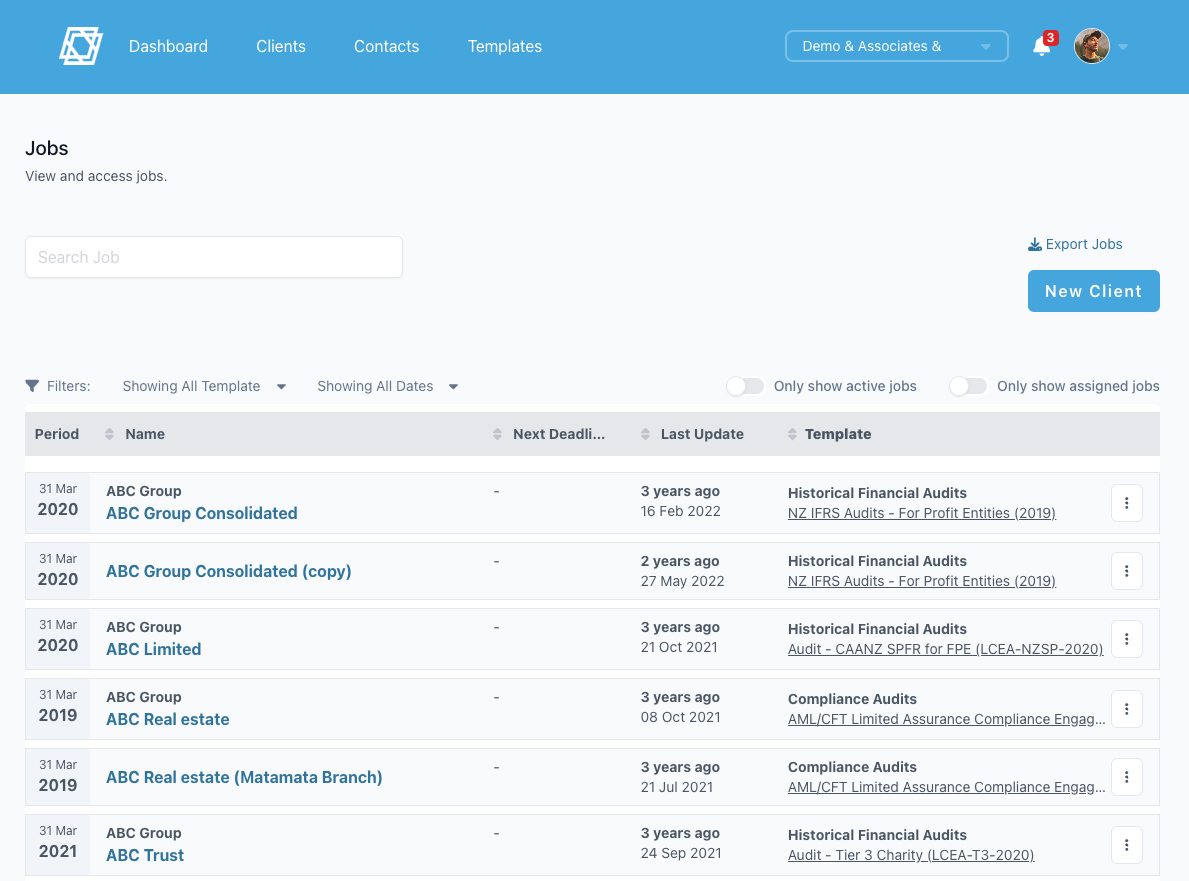Enable Only show active jobs
The height and width of the screenshot is (881, 1189).
pos(745,386)
